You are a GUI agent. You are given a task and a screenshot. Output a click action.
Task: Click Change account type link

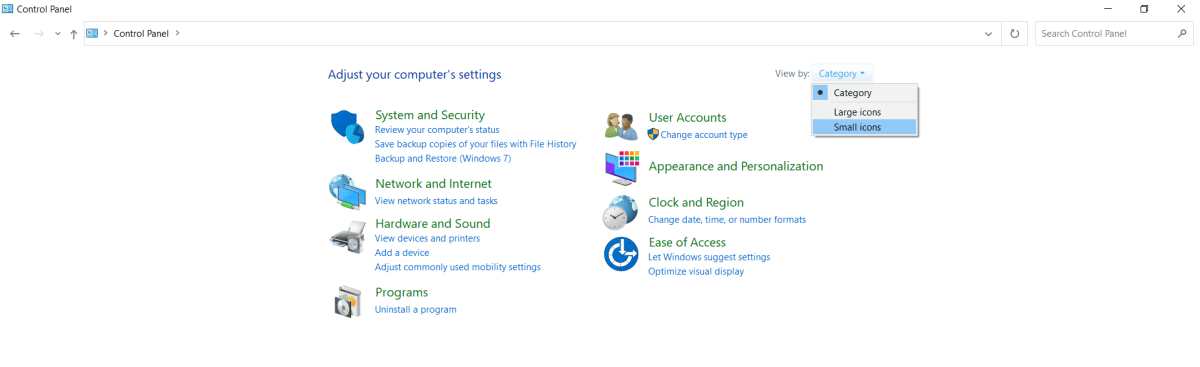pyautogui.click(x=704, y=135)
